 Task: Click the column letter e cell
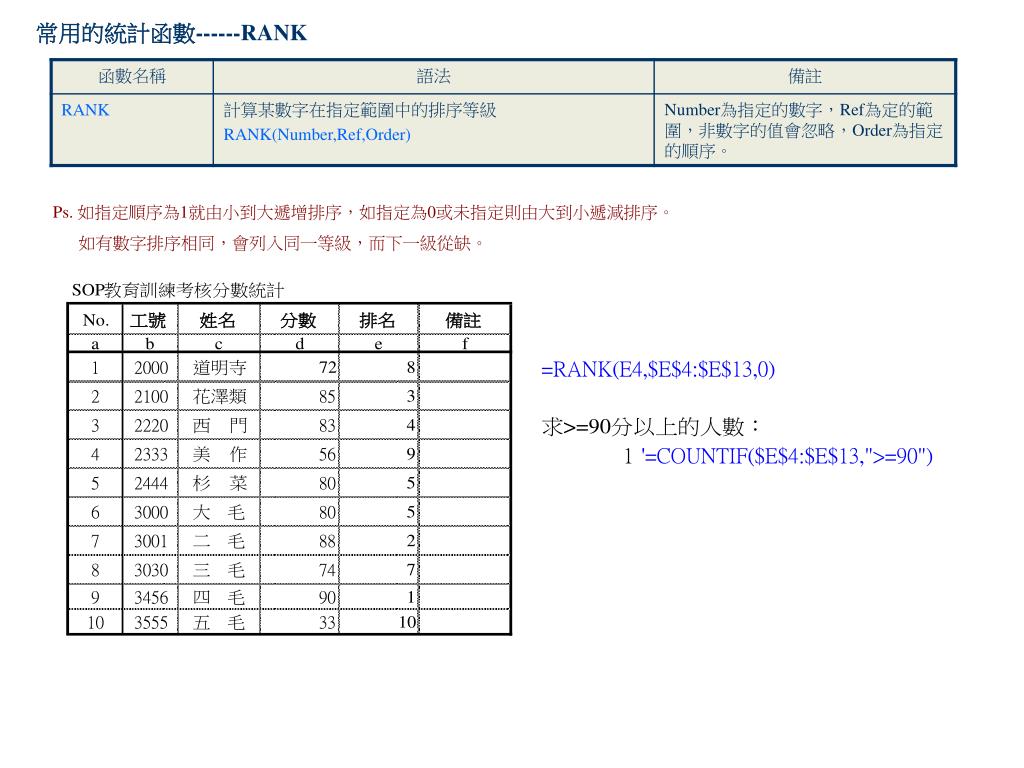coord(378,344)
